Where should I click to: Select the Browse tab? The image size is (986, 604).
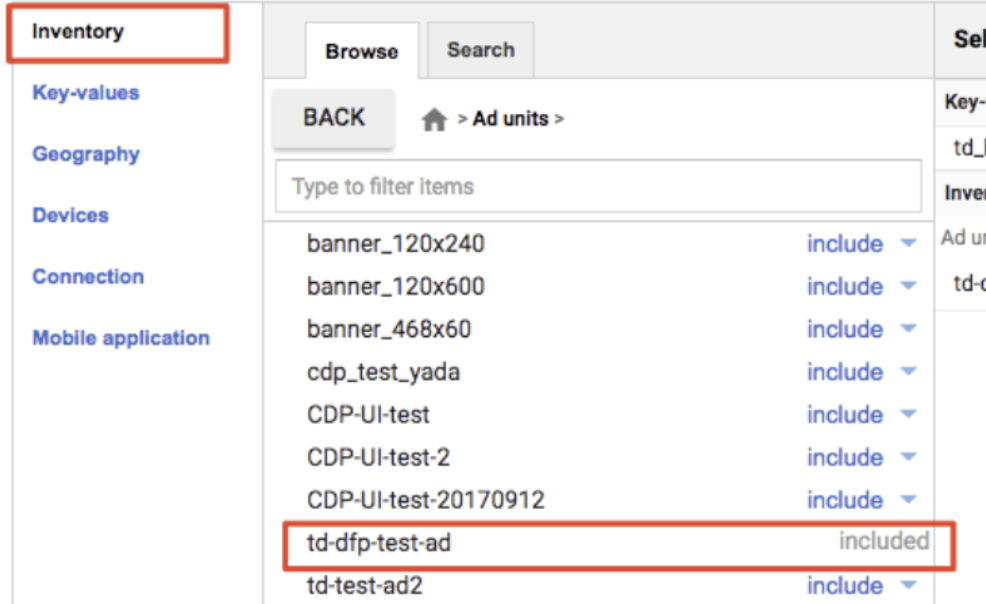coord(362,52)
